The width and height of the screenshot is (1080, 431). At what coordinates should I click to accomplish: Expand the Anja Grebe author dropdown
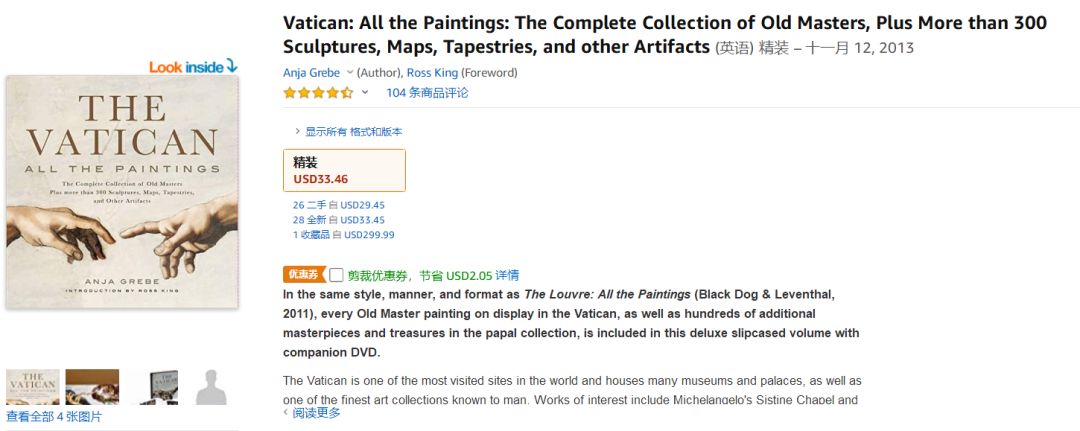350,73
